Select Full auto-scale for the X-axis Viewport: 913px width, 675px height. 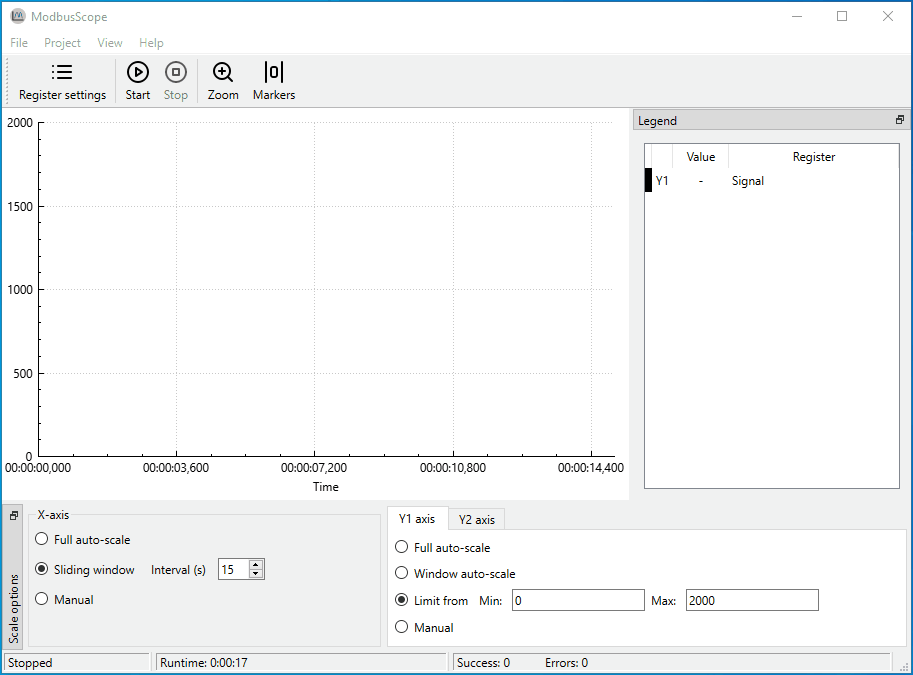(x=41, y=539)
